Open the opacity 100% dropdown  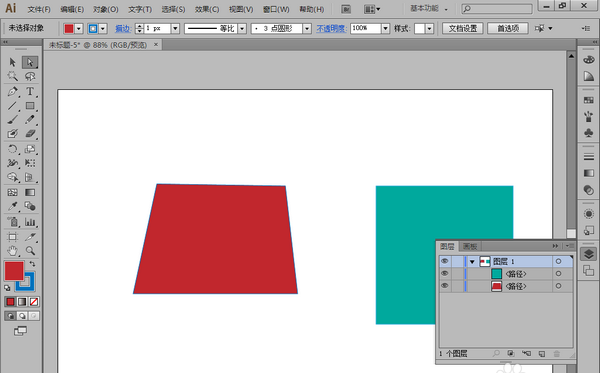tap(385, 28)
